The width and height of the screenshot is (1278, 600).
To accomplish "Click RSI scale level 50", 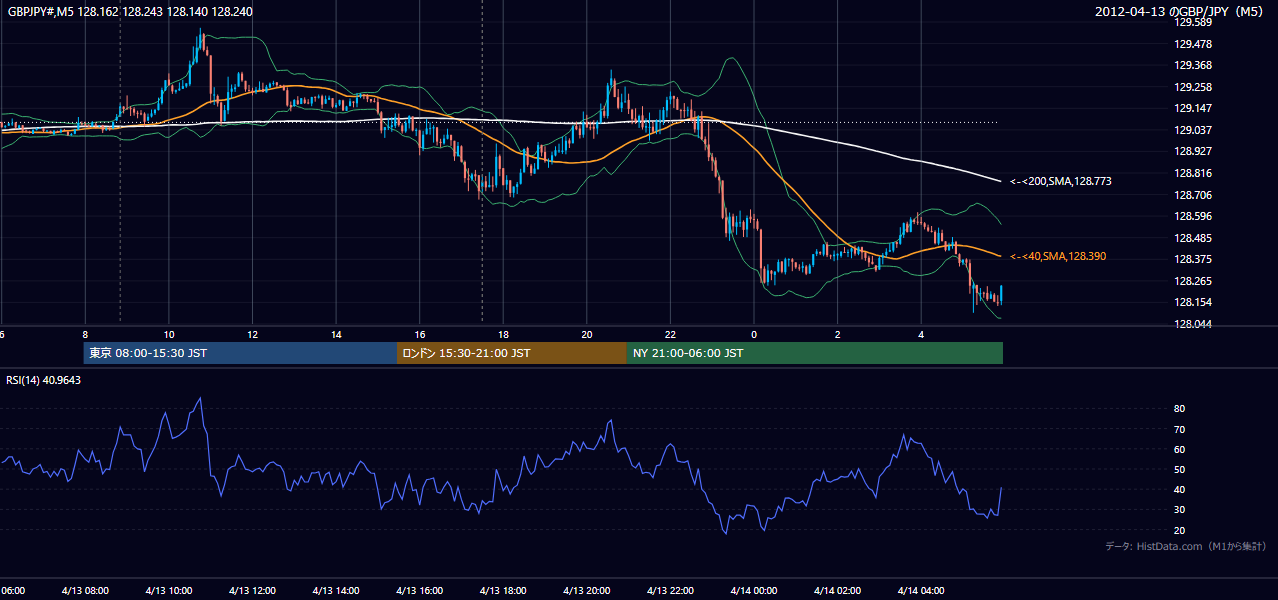I will click(x=1180, y=469).
